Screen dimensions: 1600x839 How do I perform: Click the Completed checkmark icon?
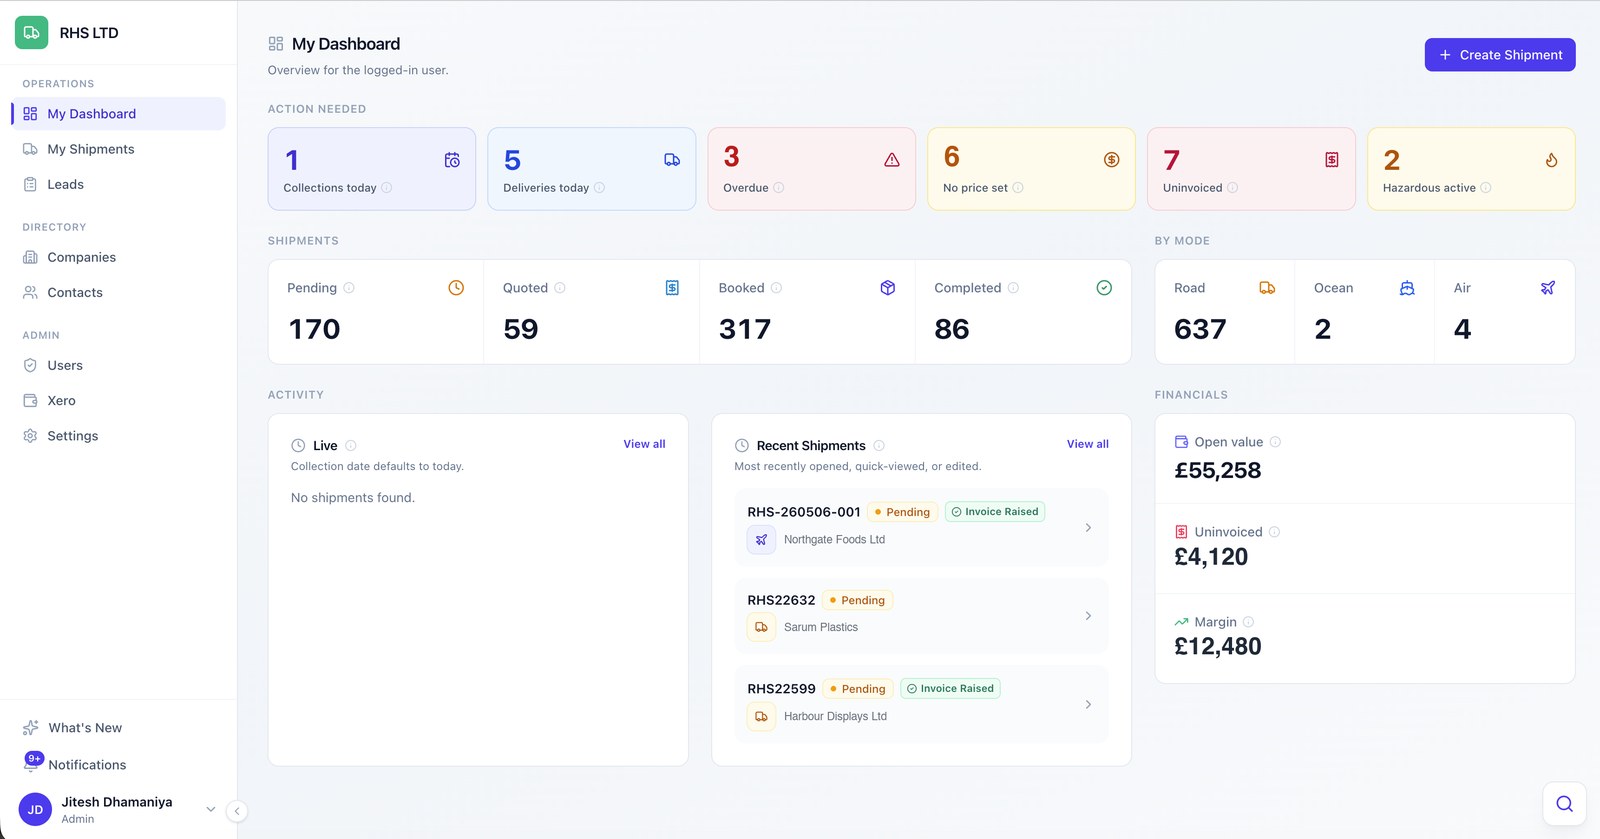click(x=1104, y=288)
